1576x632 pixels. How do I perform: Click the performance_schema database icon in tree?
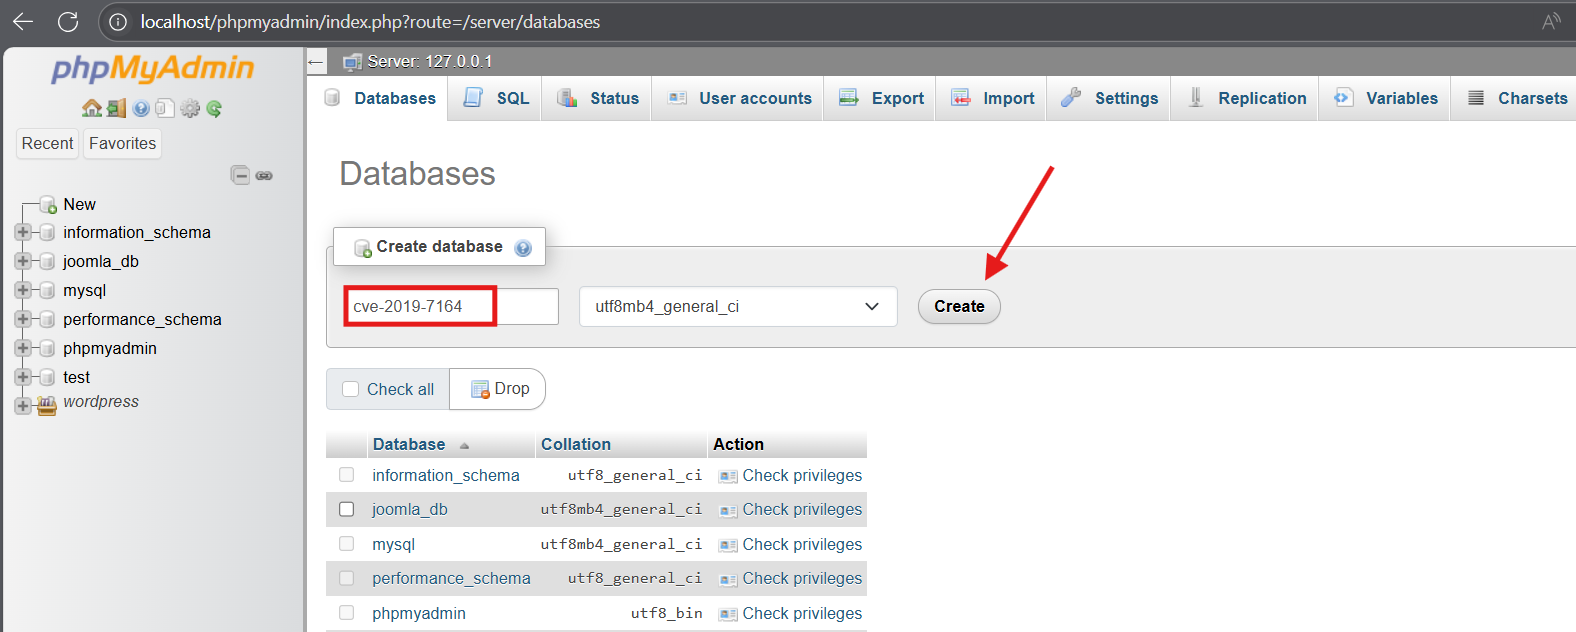(x=46, y=320)
